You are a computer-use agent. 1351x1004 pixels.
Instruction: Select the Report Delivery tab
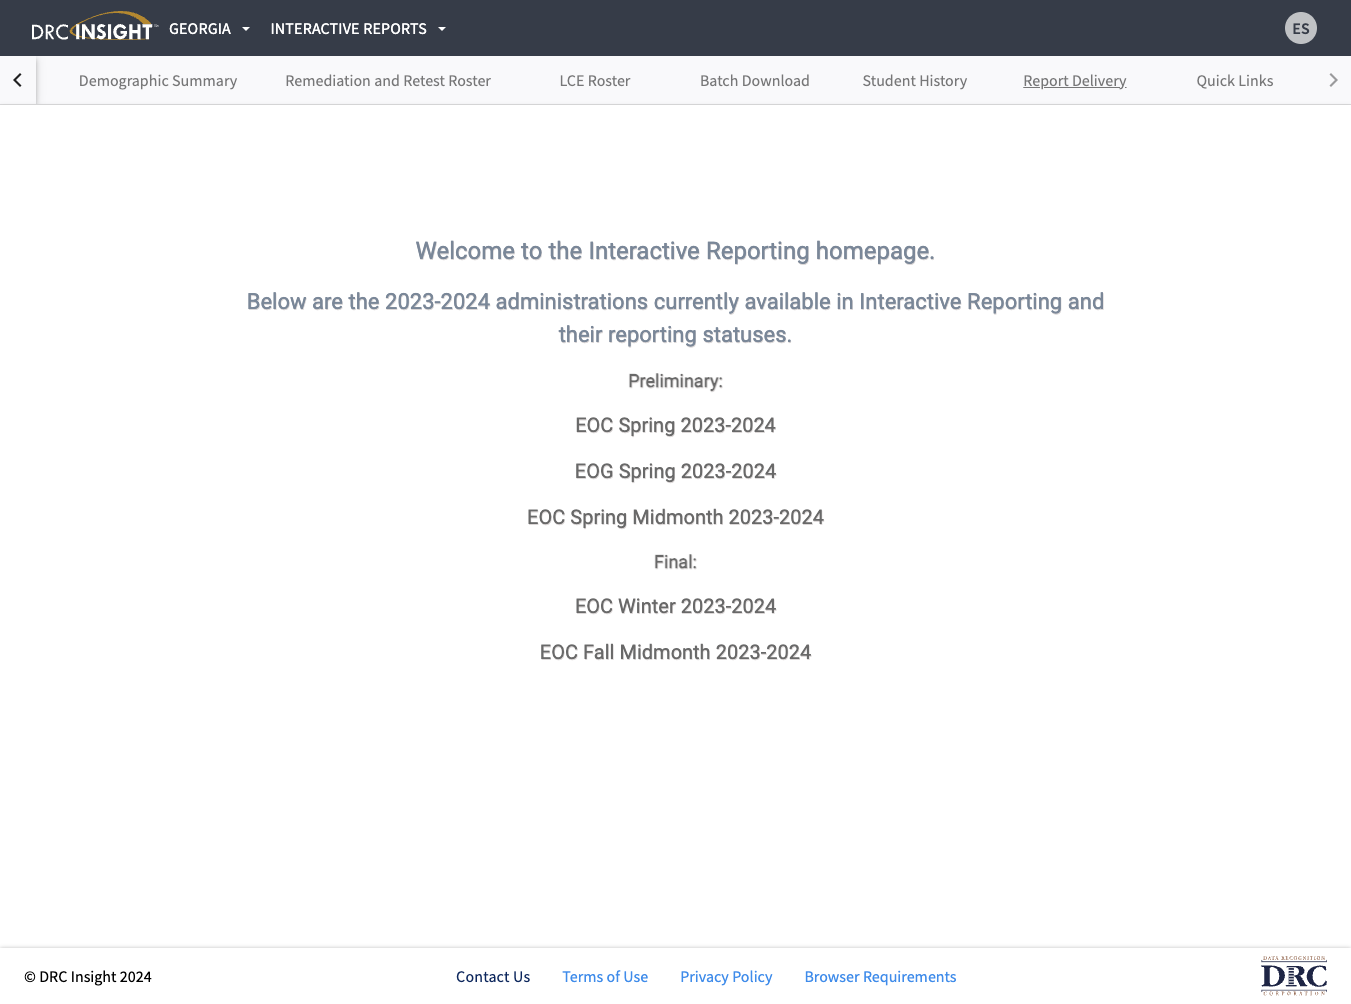tap(1075, 81)
